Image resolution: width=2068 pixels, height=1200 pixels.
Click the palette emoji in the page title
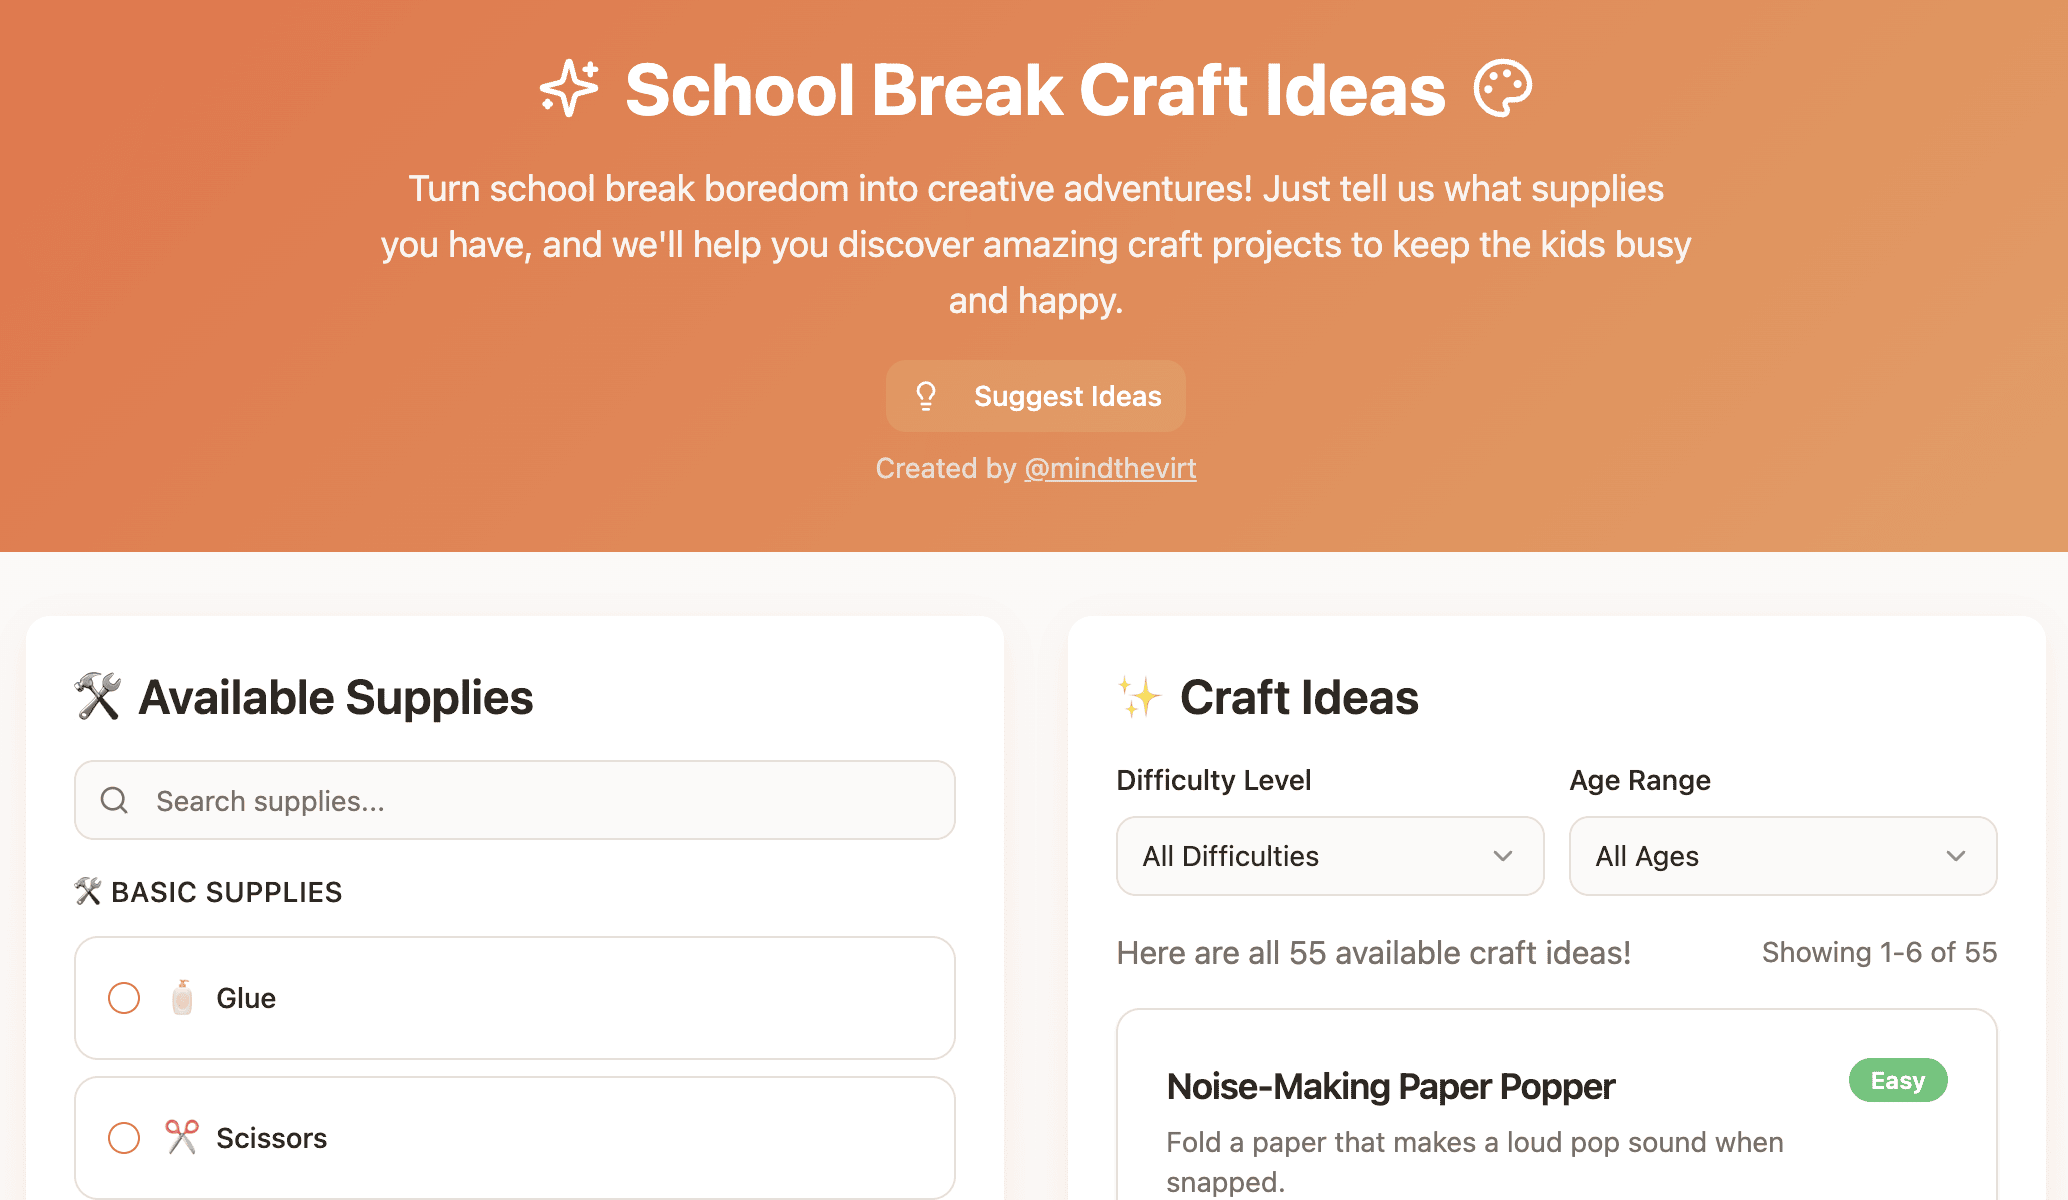click(x=1504, y=88)
